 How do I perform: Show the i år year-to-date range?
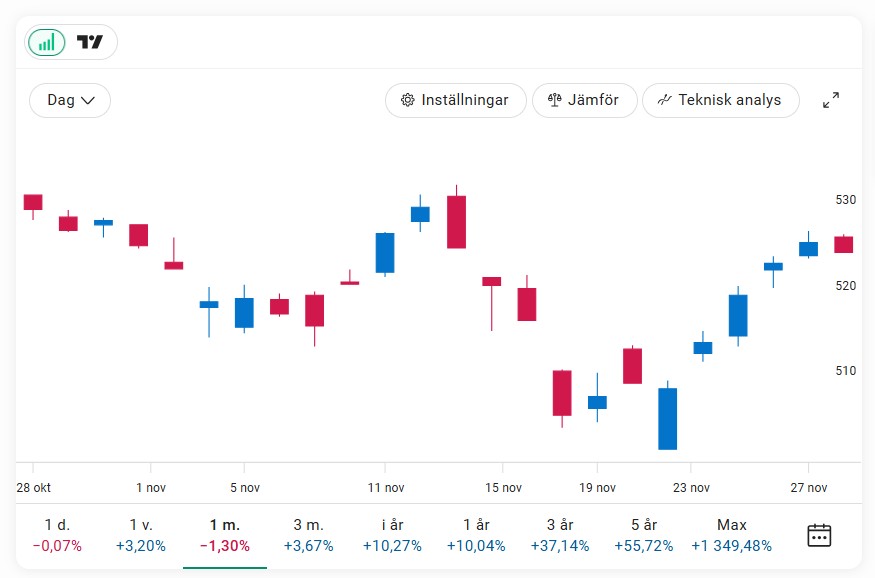pyautogui.click(x=393, y=535)
